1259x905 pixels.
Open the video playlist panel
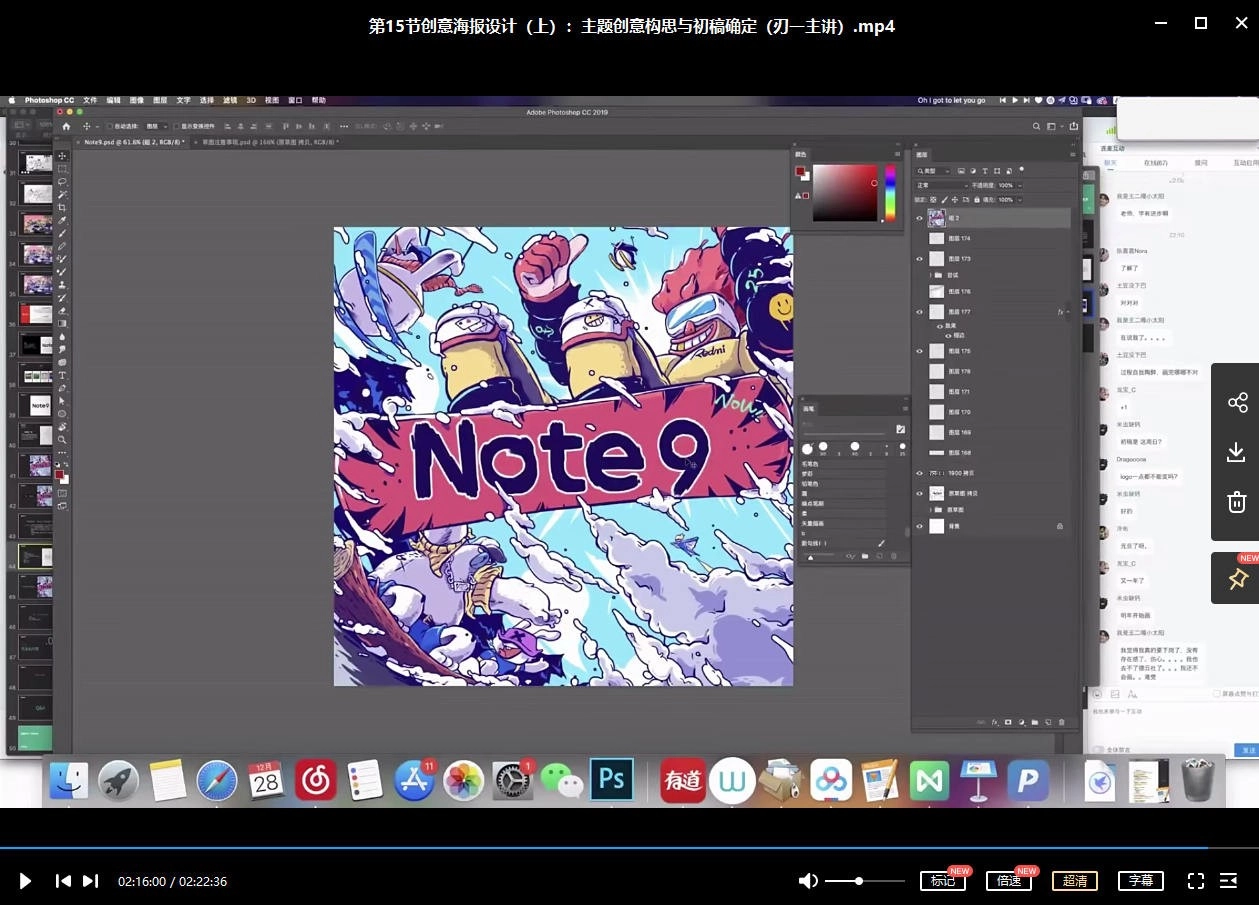1229,881
